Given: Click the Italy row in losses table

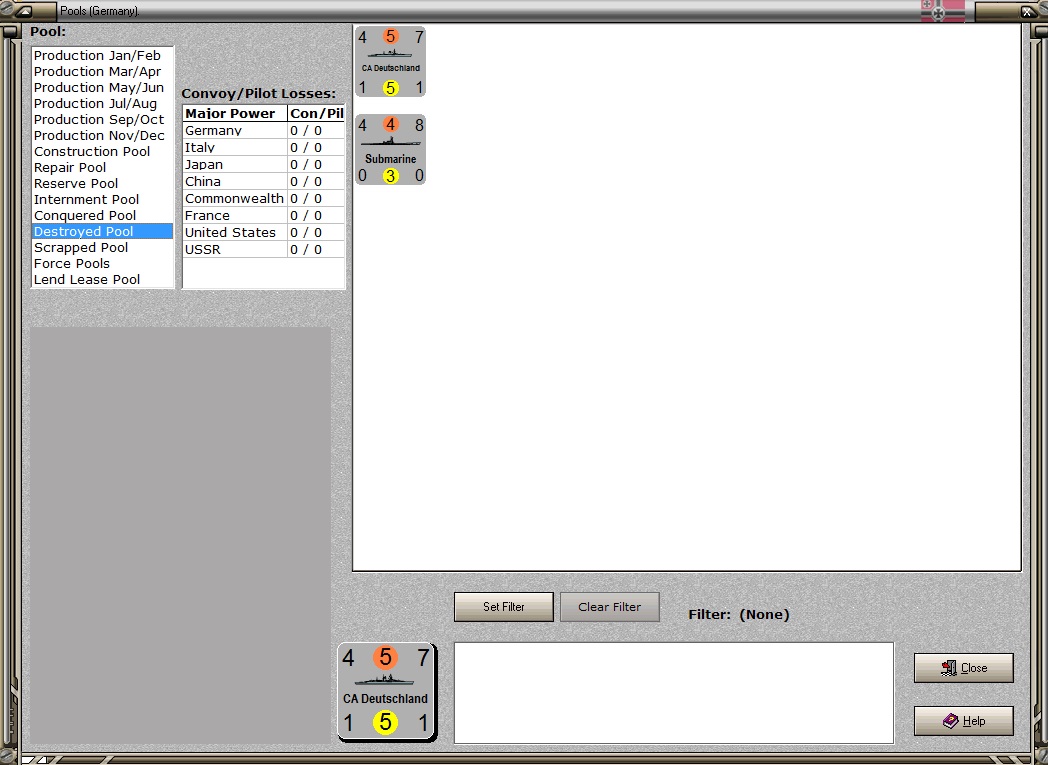Looking at the screenshot, I should 263,148.
